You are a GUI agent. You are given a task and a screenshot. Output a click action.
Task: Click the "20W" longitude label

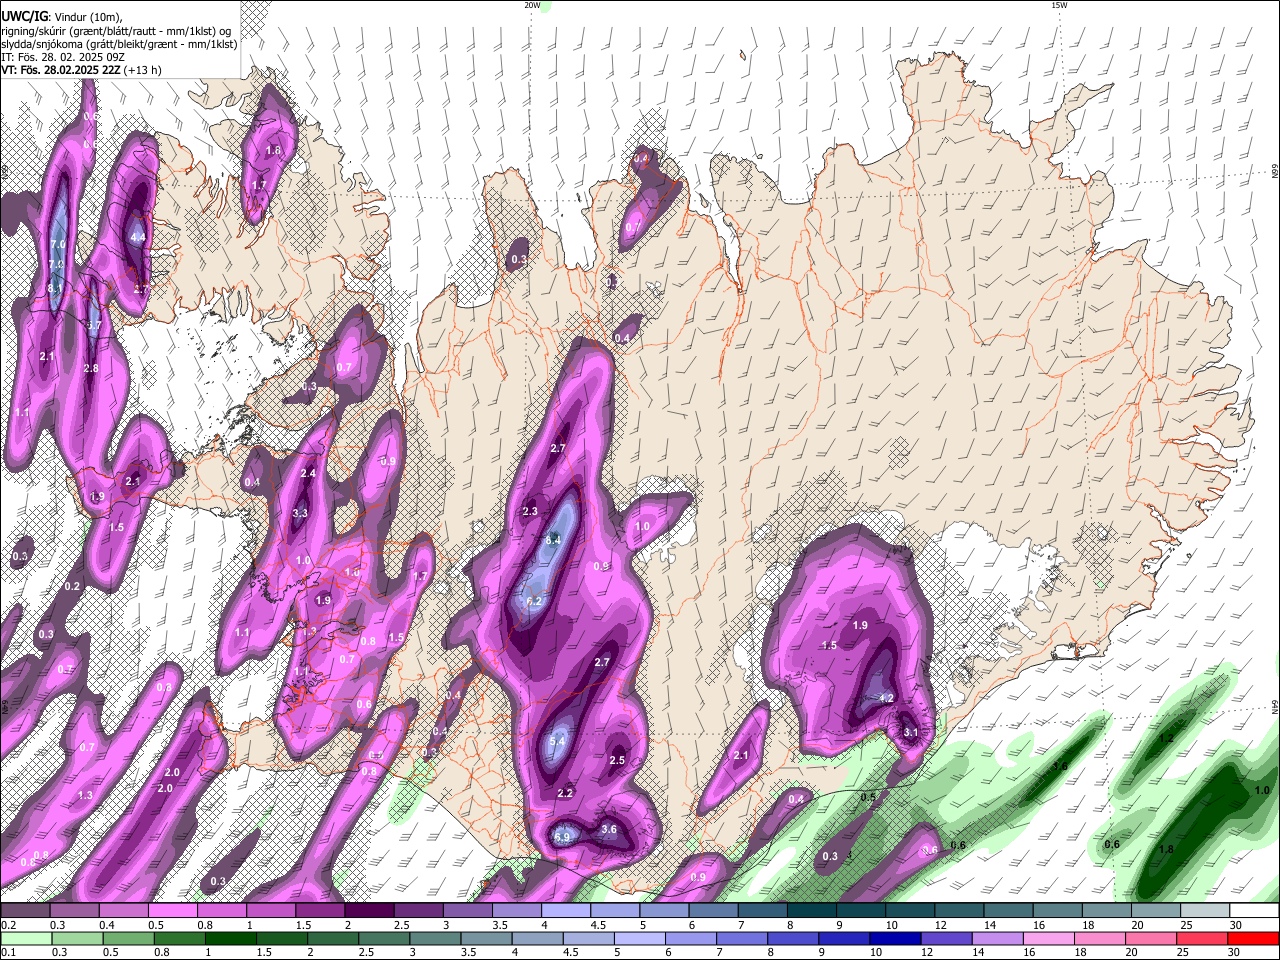click(532, 5)
